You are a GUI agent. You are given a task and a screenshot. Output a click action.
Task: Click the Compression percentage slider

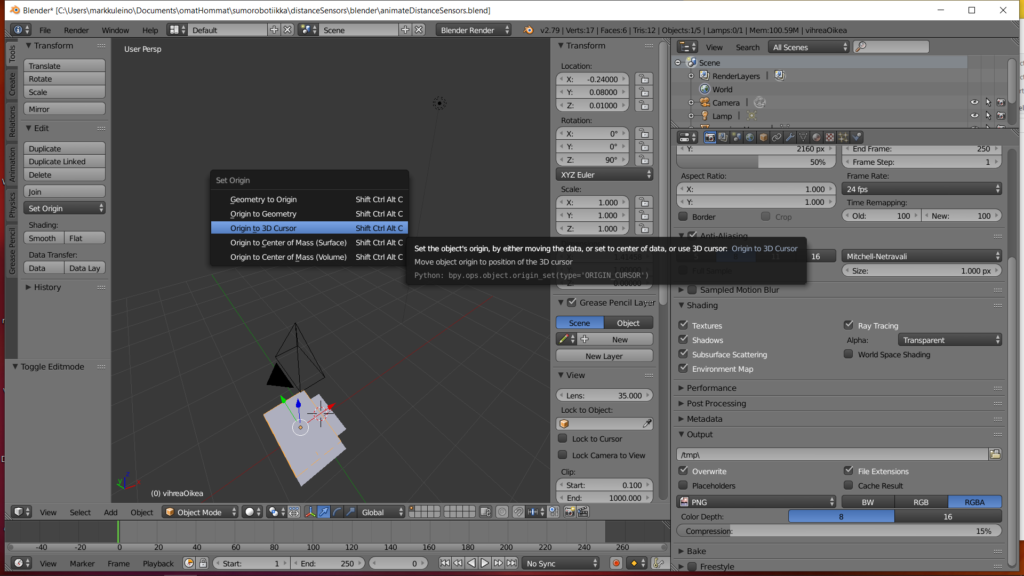tap(838, 531)
